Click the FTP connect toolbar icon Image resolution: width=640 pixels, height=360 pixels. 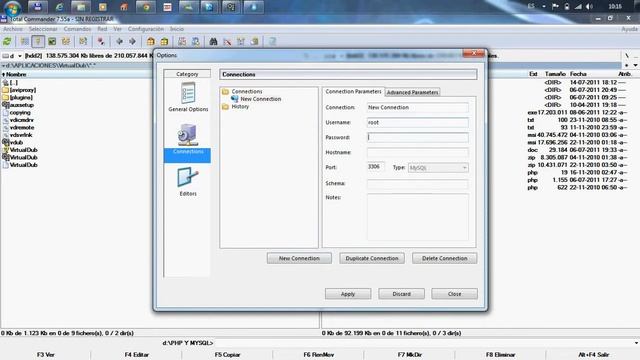[182, 42]
